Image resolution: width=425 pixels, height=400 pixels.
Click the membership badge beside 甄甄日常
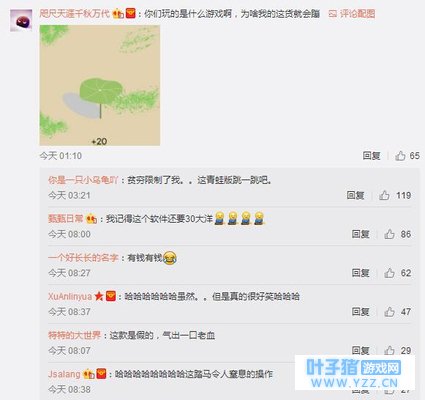[91, 219]
